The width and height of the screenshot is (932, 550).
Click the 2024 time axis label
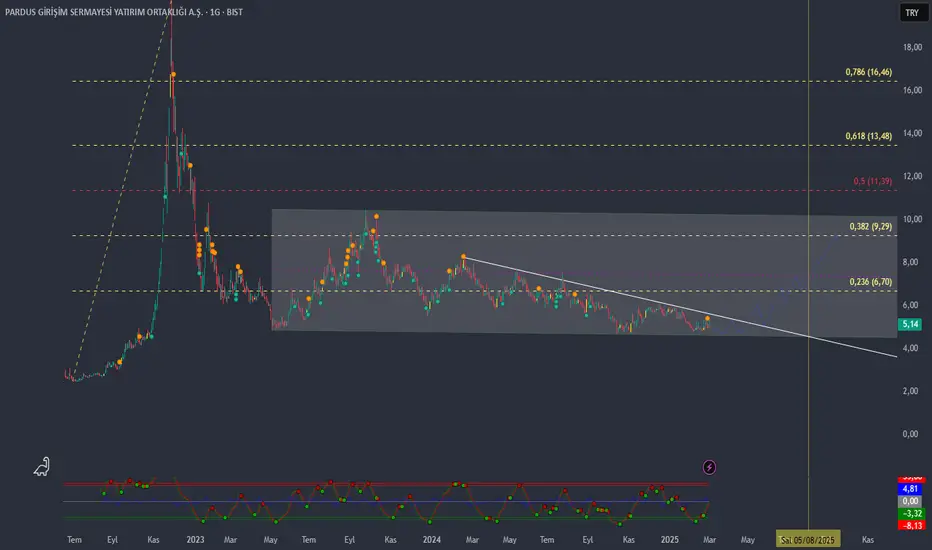[x=432, y=540]
